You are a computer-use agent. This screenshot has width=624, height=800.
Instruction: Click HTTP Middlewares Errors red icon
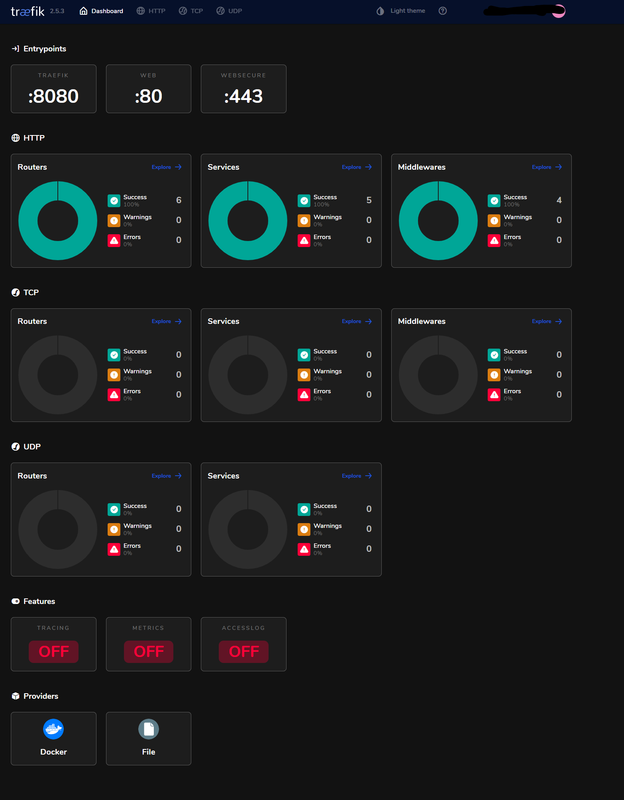(494, 240)
